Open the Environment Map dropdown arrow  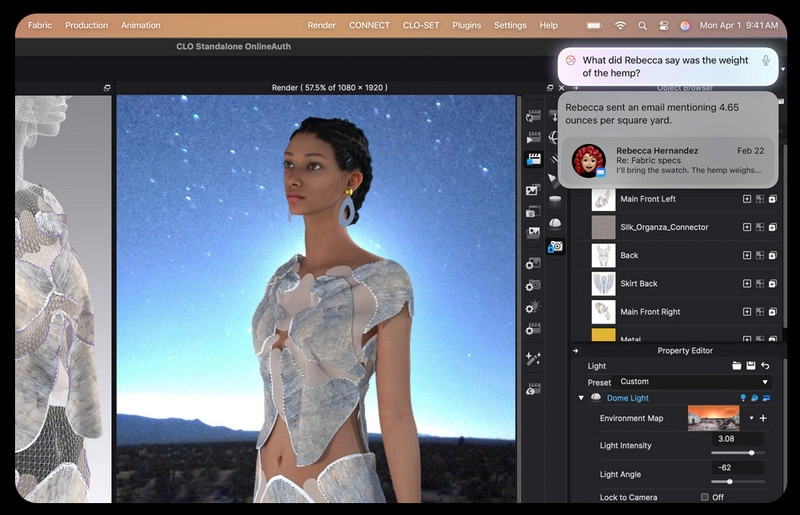pyautogui.click(x=751, y=418)
